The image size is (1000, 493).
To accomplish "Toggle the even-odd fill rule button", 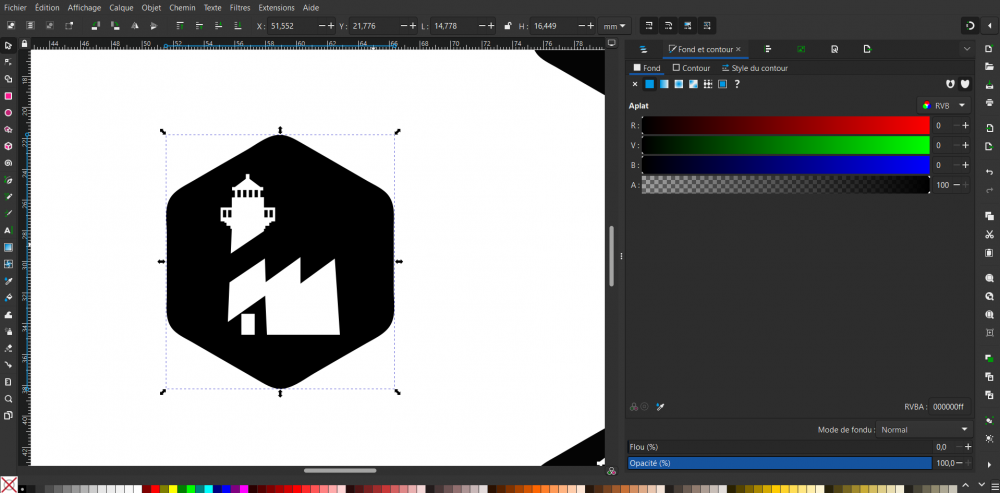I will [951, 84].
